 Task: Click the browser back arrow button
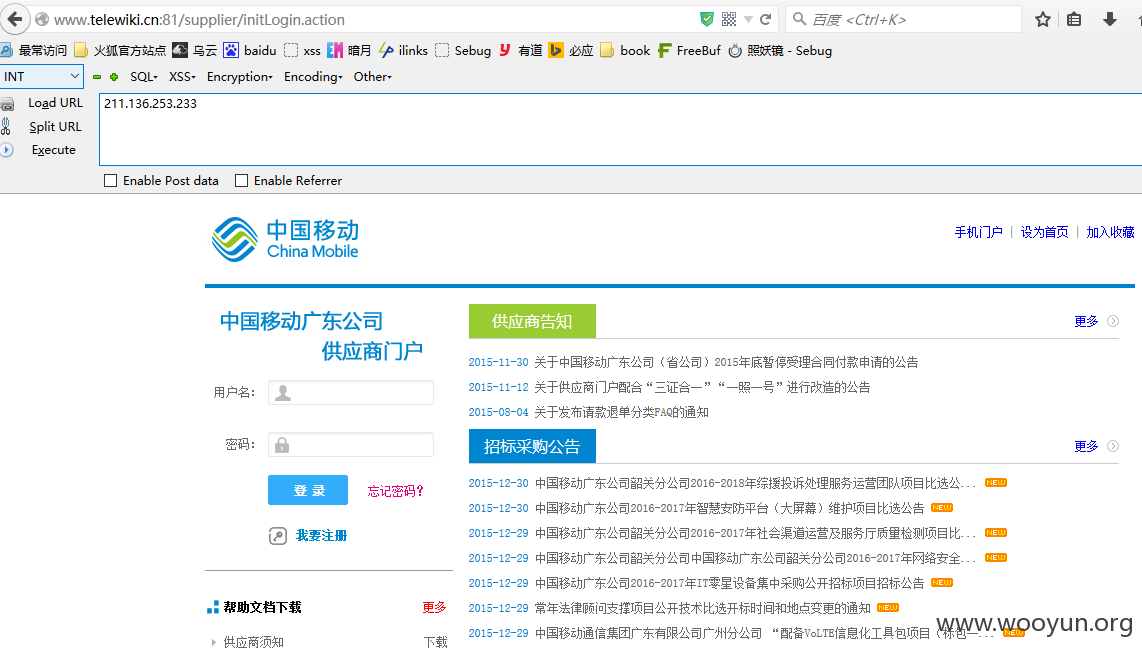pyautogui.click(x=15, y=19)
